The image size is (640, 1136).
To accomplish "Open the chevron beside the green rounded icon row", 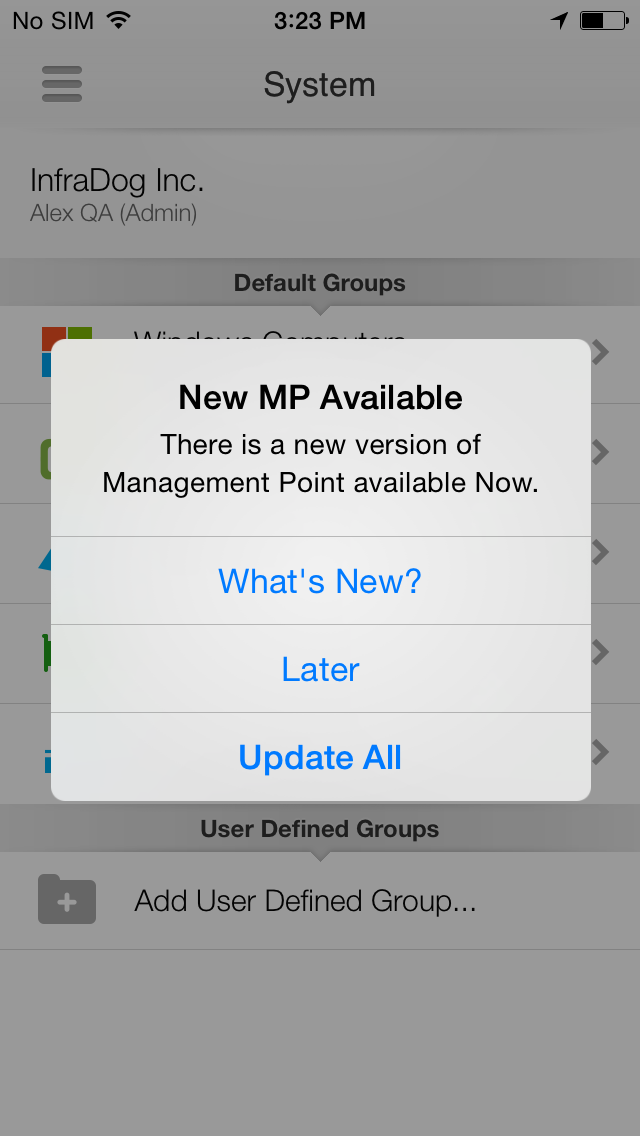I will tap(601, 452).
